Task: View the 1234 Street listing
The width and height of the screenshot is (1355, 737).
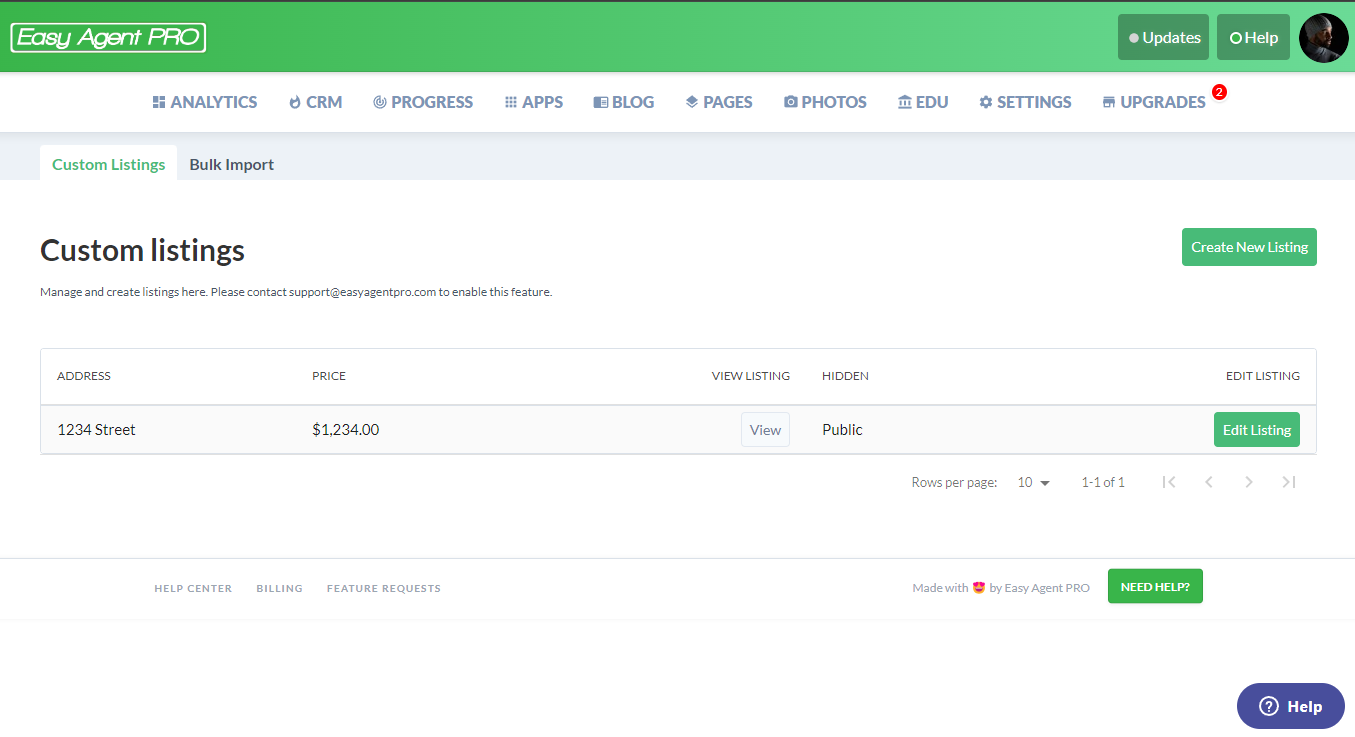Action: (765, 430)
